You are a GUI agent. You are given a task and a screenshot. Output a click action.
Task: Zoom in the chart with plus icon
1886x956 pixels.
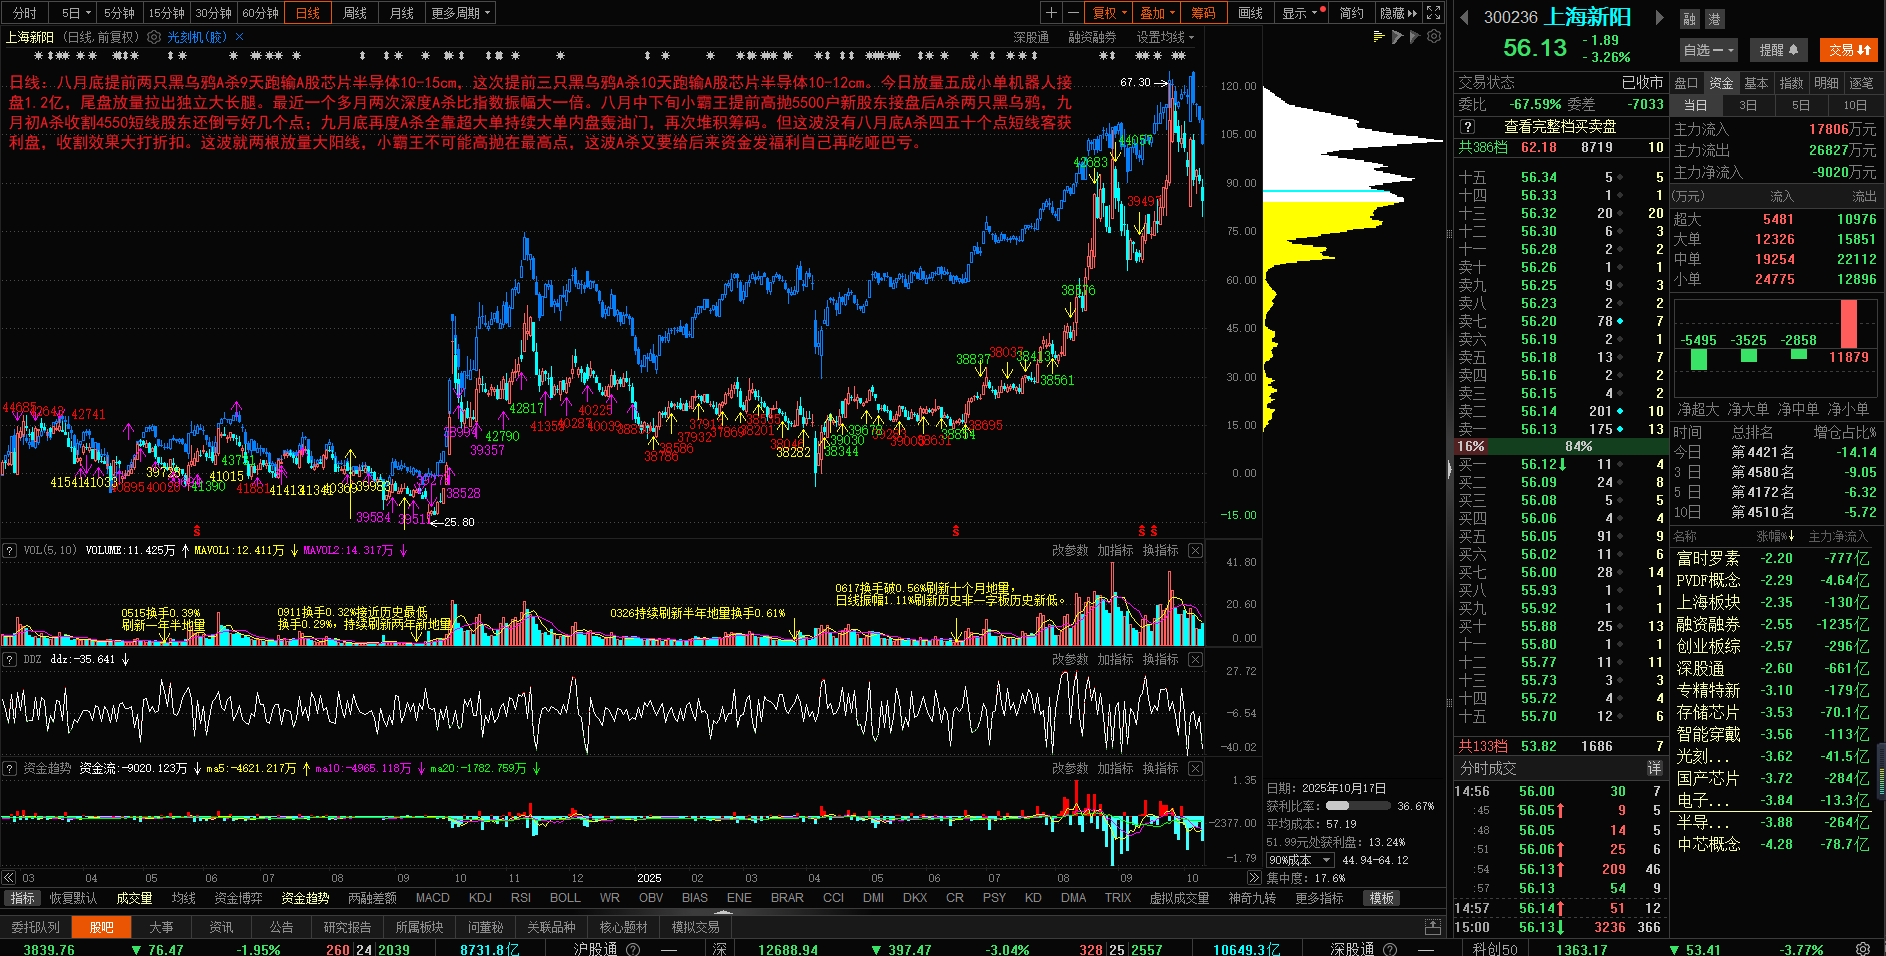pyautogui.click(x=1051, y=13)
